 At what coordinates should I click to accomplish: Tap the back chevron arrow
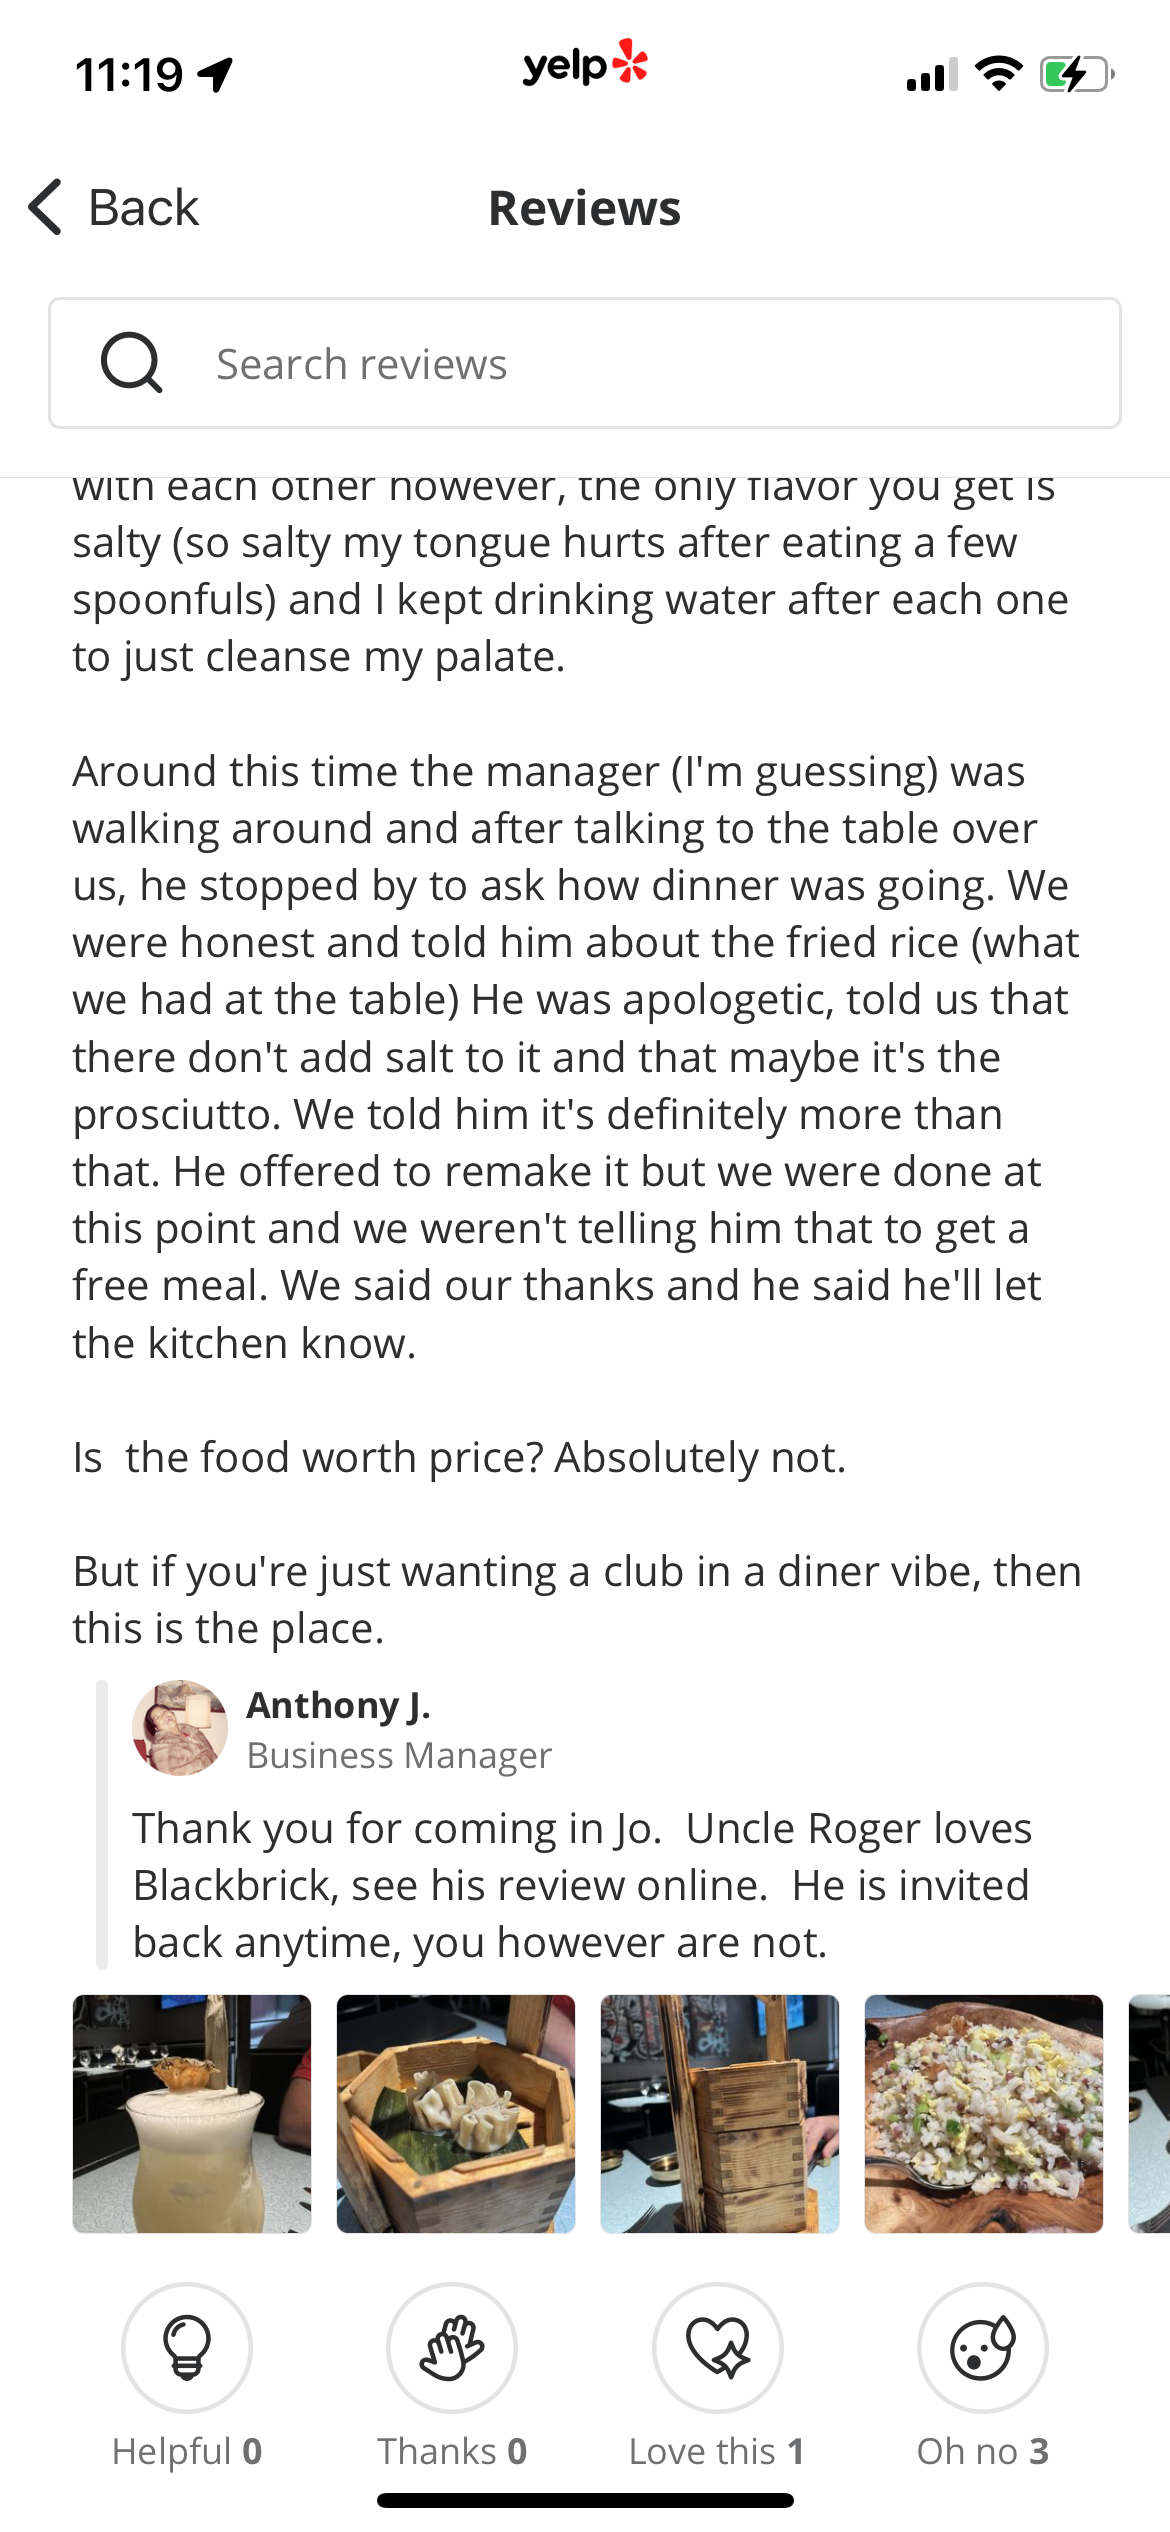click(46, 207)
